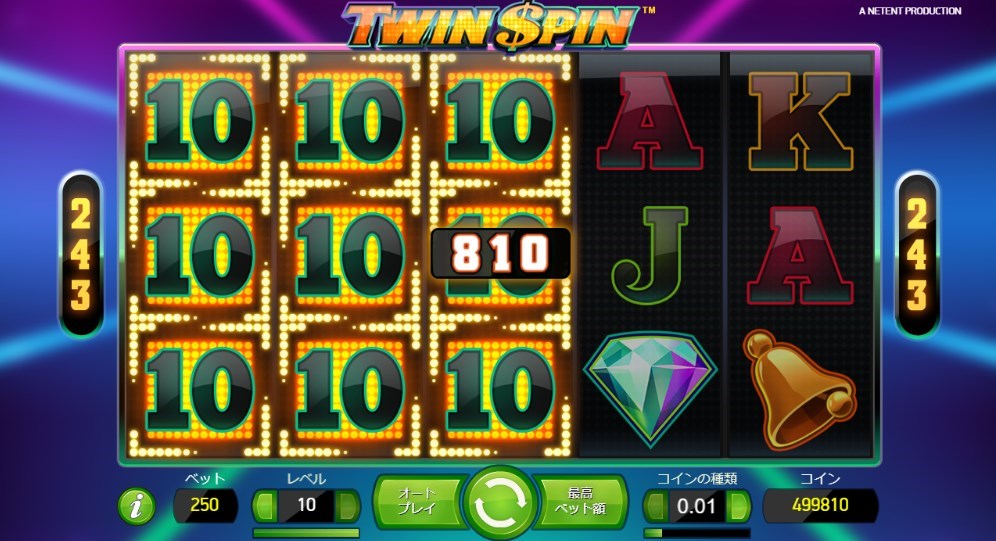Click the red K symbol on reel five
Image resolution: width=996 pixels, height=541 pixels.
(x=800, y=121)
